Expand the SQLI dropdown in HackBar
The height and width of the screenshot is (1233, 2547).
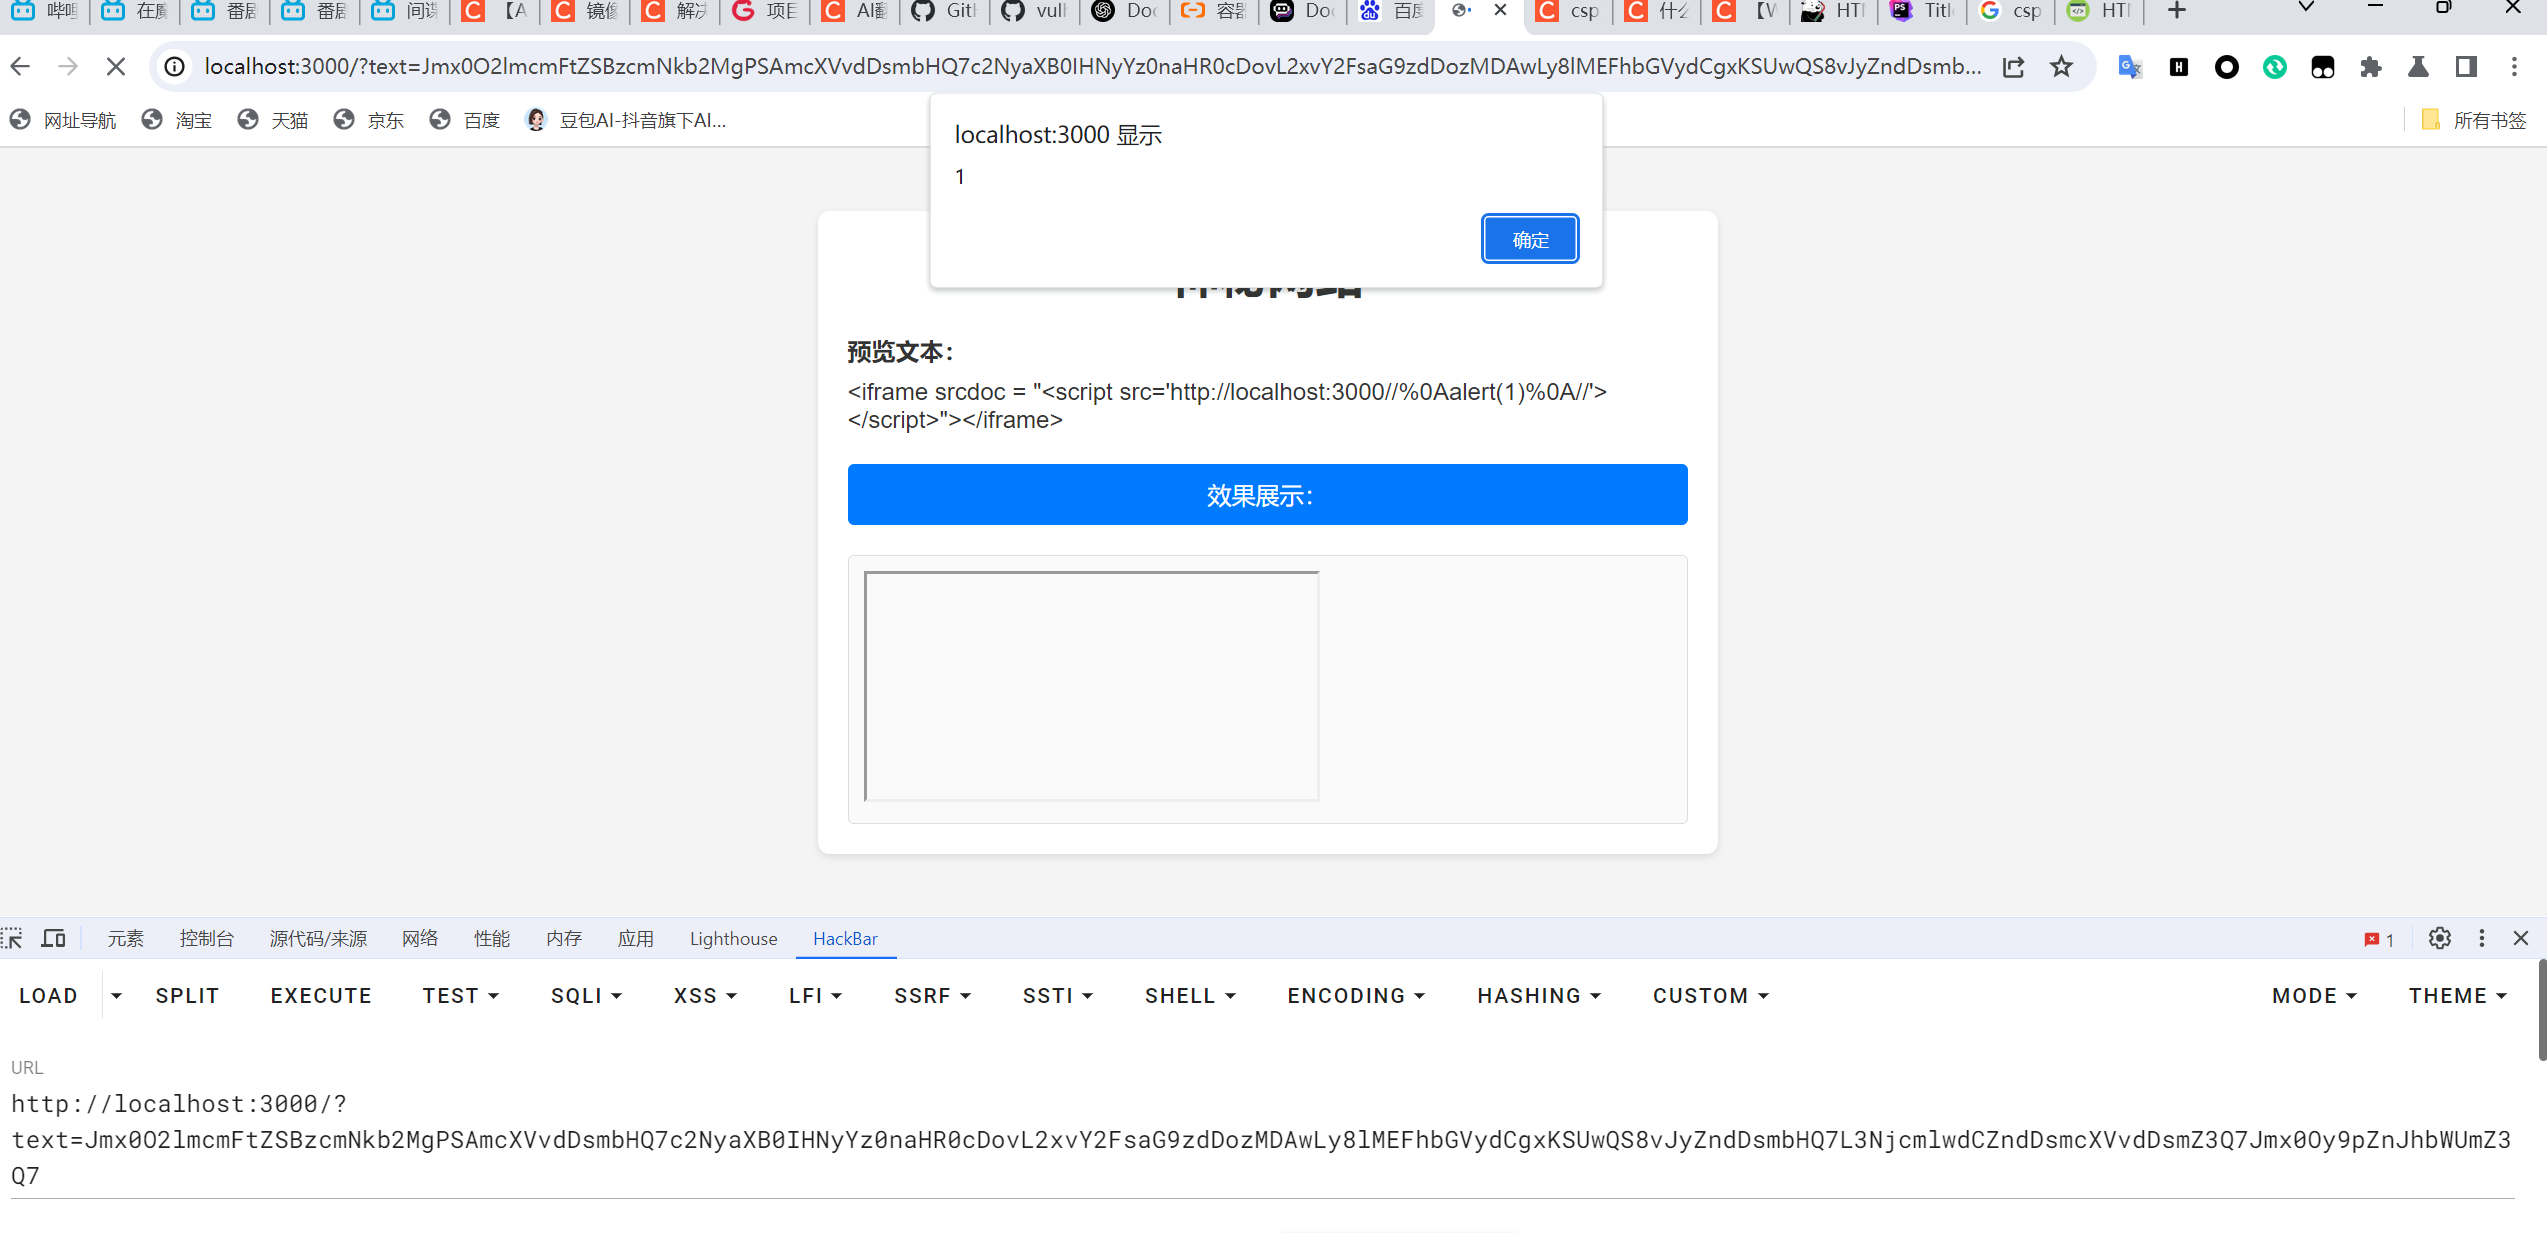click(587, 996)
